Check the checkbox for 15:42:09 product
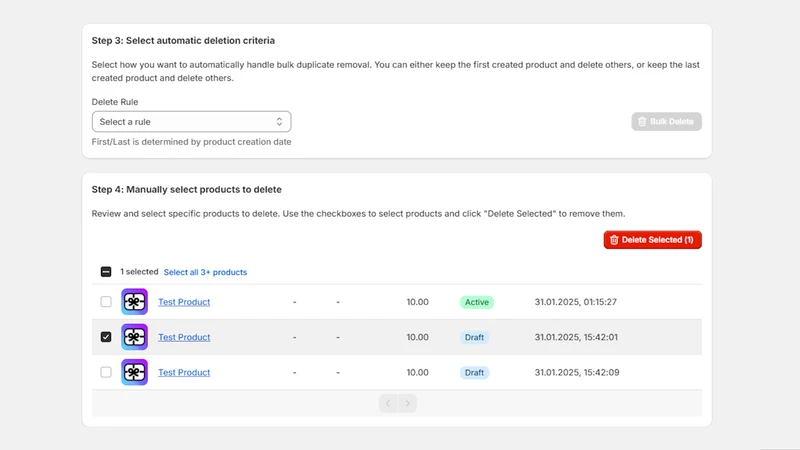800x450 pixels. click(x=106, y=372)
